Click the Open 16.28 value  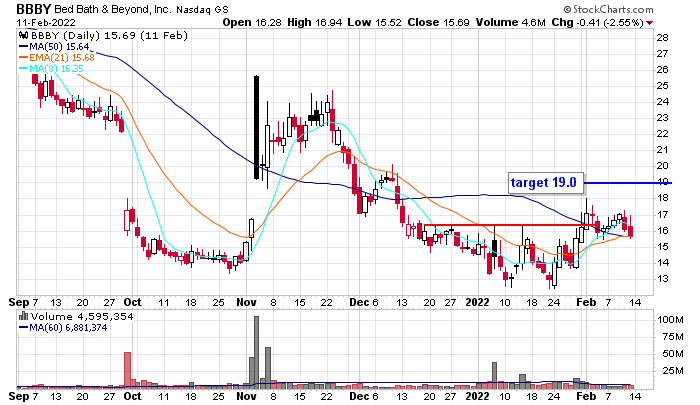[x=252, y=22]
